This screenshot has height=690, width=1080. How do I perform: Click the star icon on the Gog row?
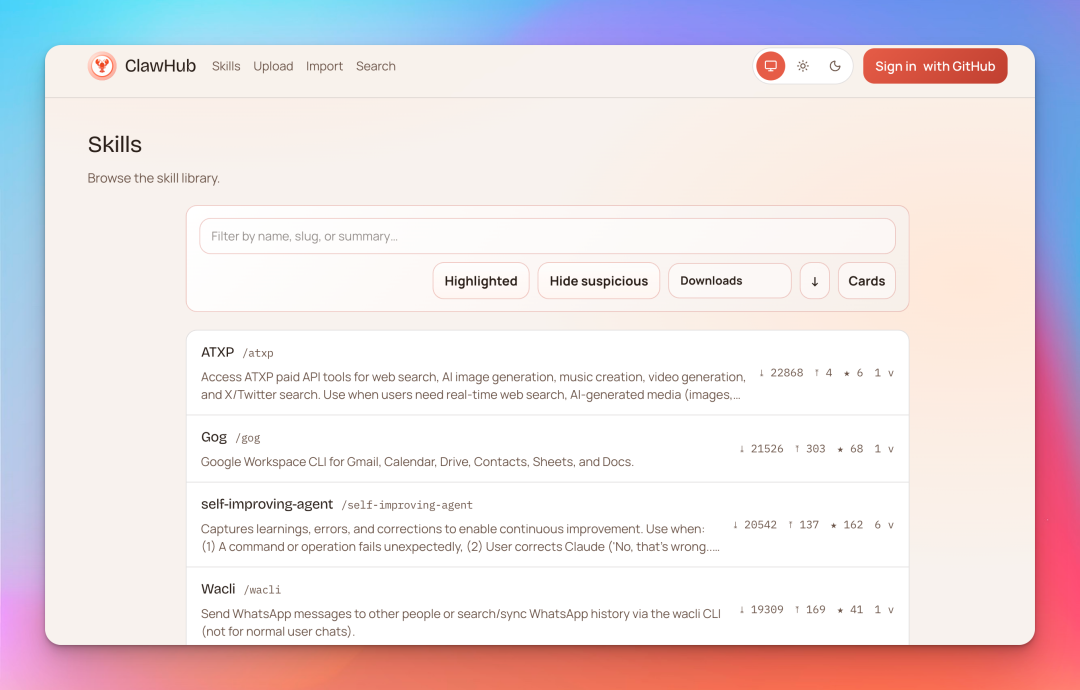(x=841, y=448)
